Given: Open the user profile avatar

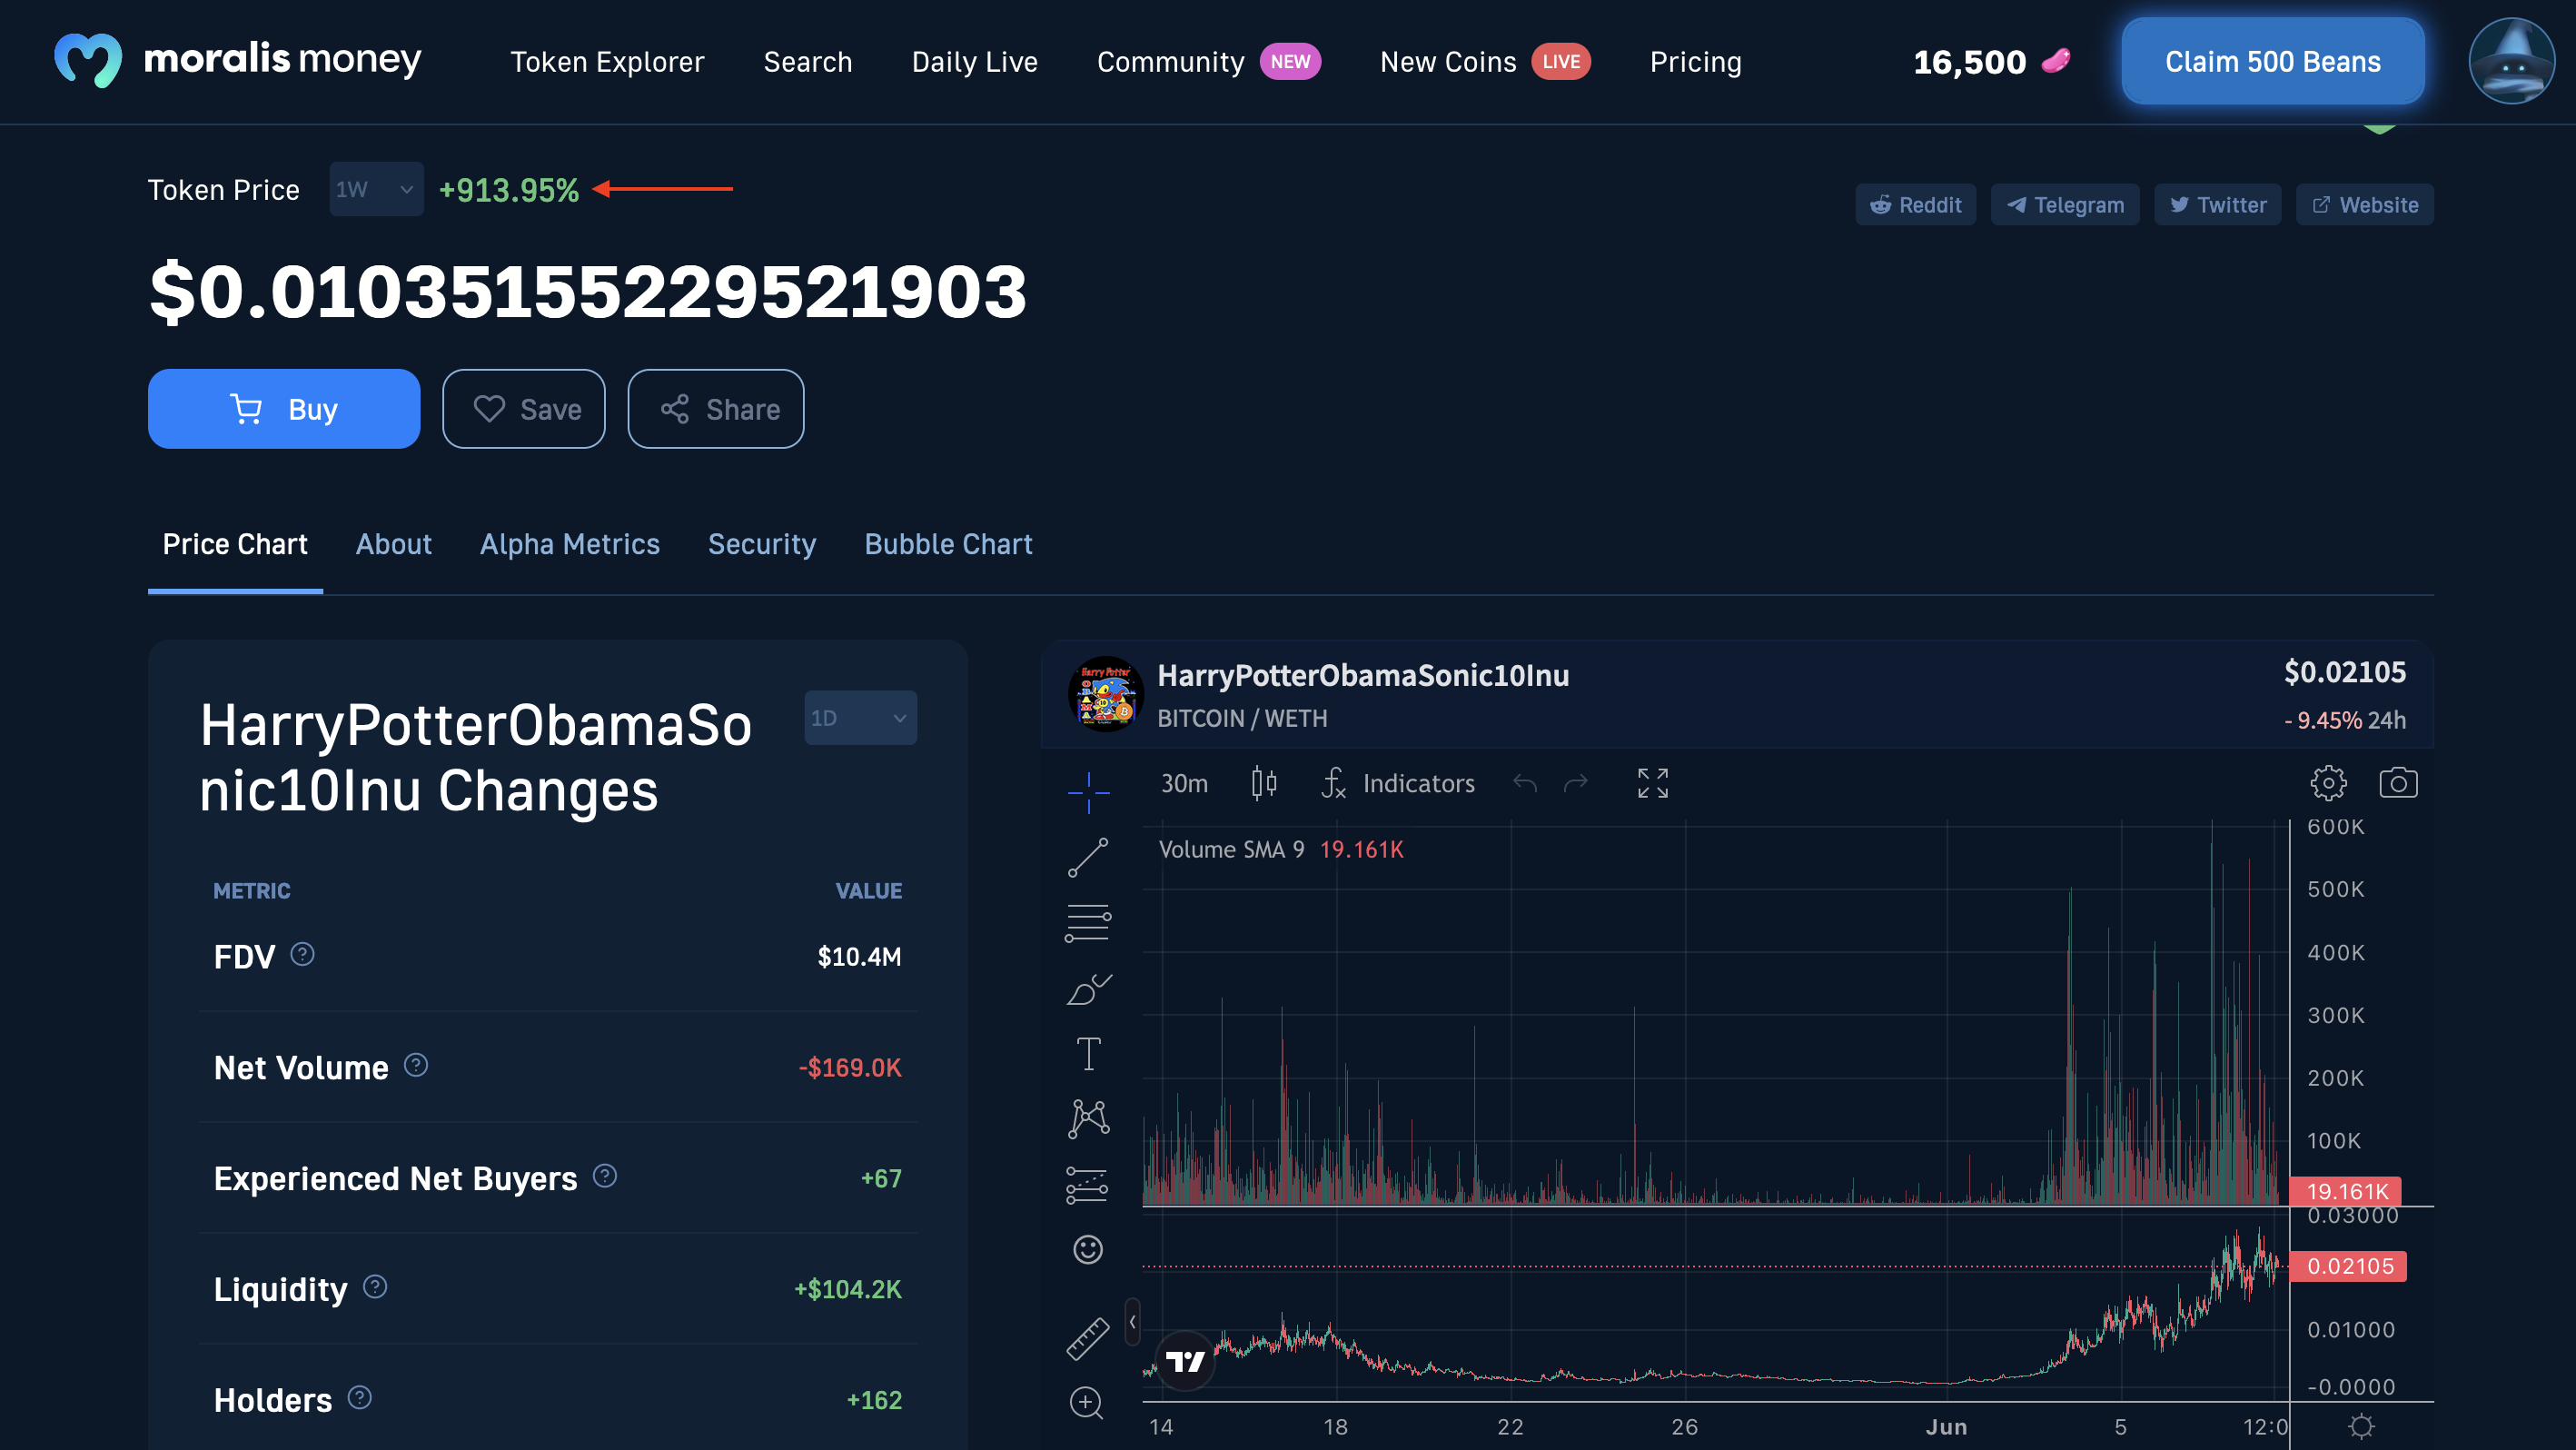Looking at the screenshot, I should click(x=2511, y=61).
